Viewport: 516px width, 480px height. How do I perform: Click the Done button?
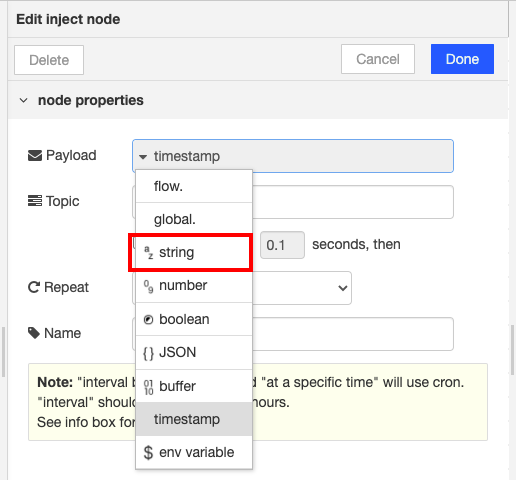pyautogui.click(x=462, y=59)
